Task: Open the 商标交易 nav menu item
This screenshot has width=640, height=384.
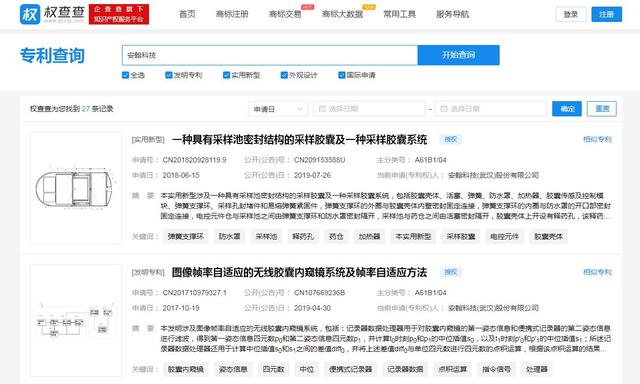Action: [285, 14]
